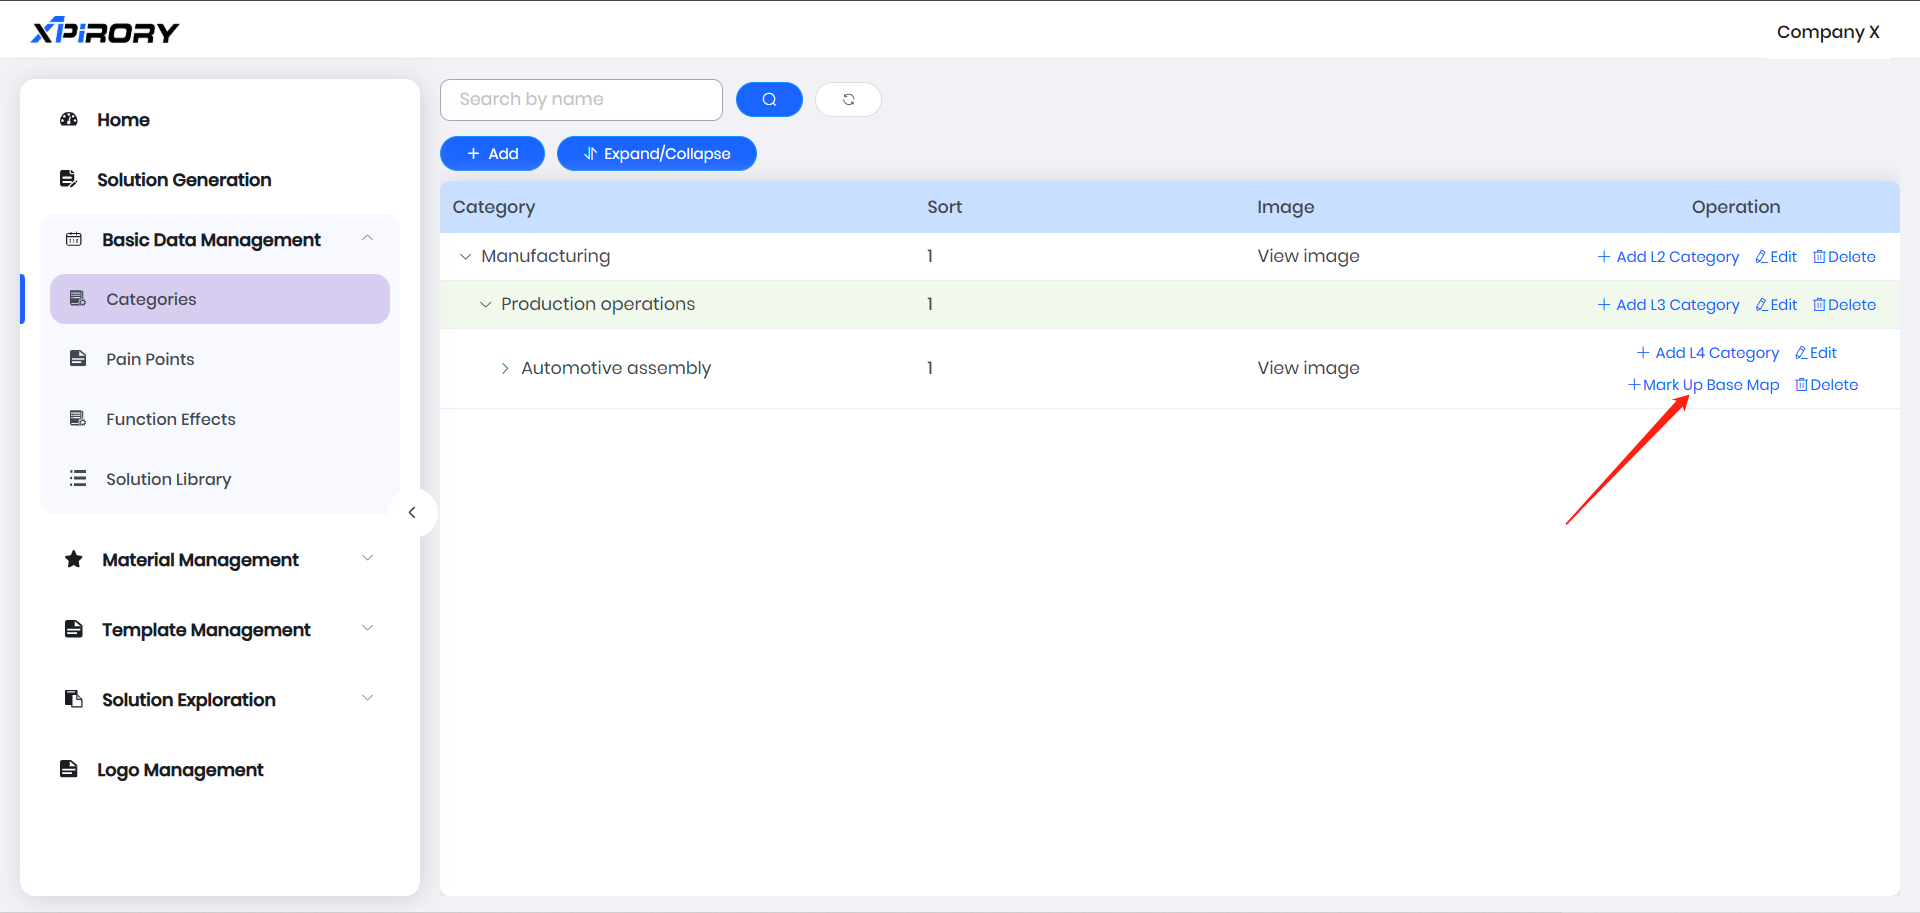The width and height of the screenshot is (1920, 913).
Task: Click the XPIRORY logo
Action: click(105, 32)
